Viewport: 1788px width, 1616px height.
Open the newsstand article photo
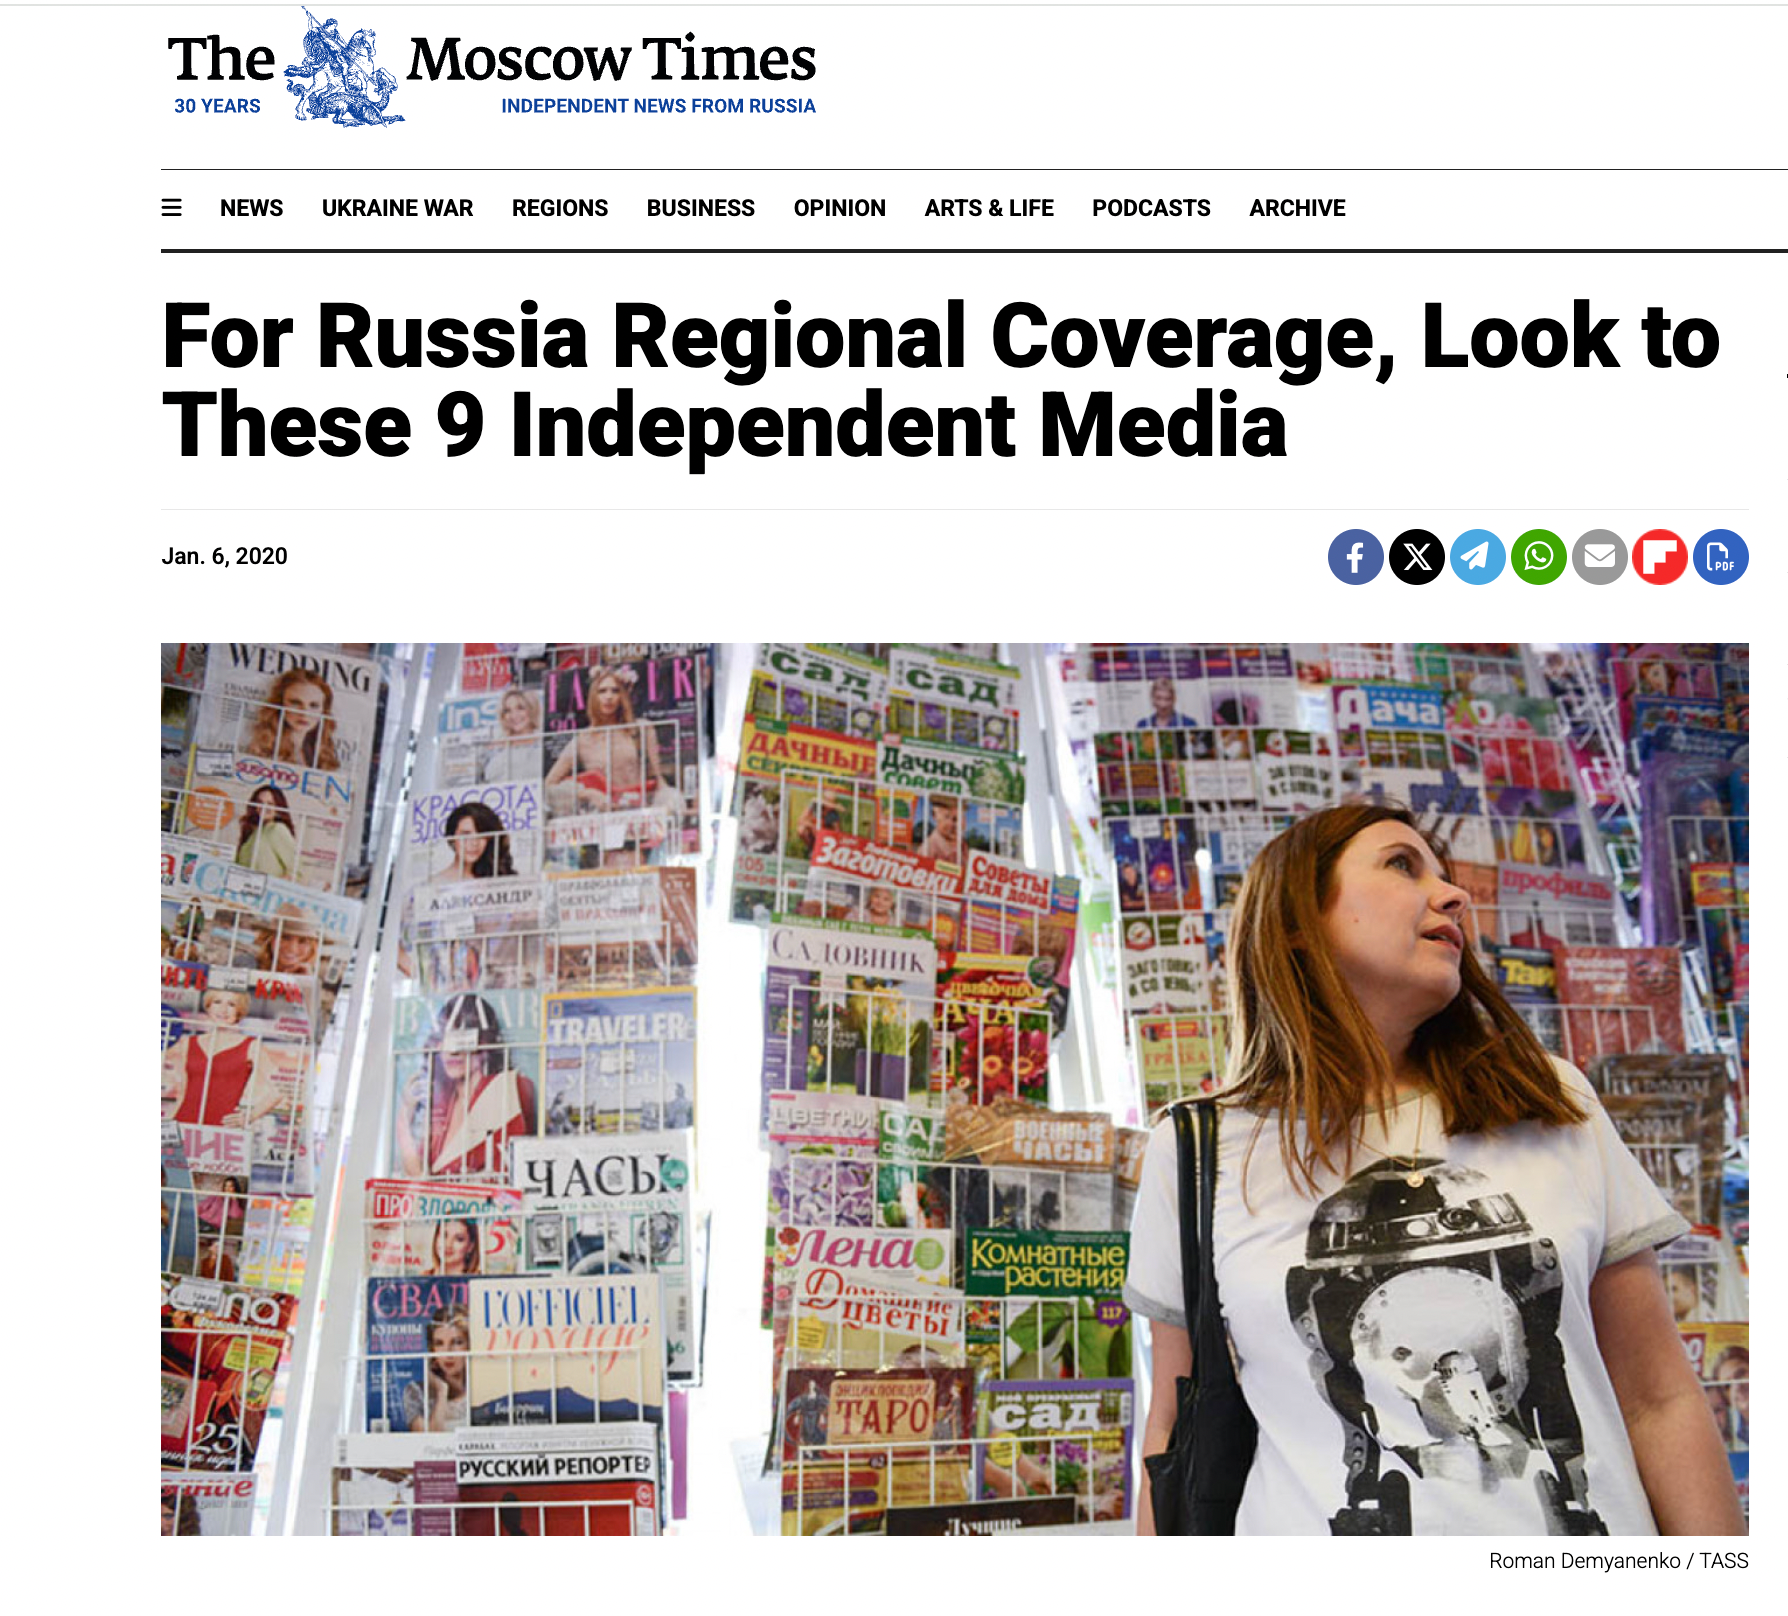pos(954,1089)
